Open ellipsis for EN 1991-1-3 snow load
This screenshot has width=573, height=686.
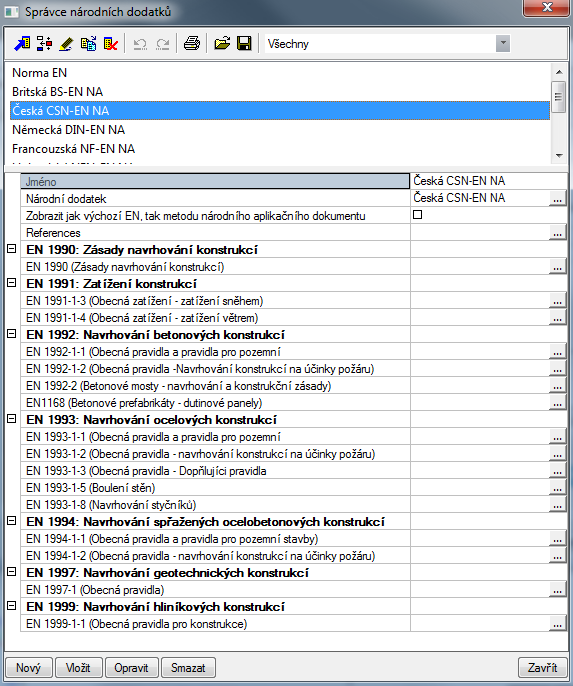557,301
